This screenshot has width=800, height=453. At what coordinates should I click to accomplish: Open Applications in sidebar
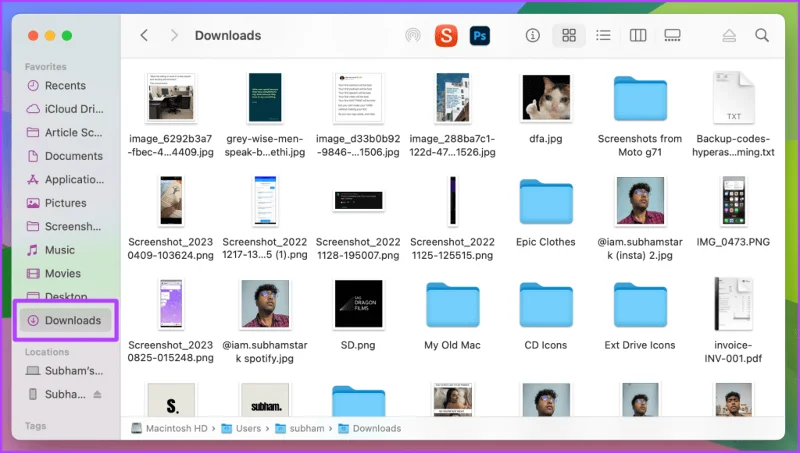coord(64,180)
